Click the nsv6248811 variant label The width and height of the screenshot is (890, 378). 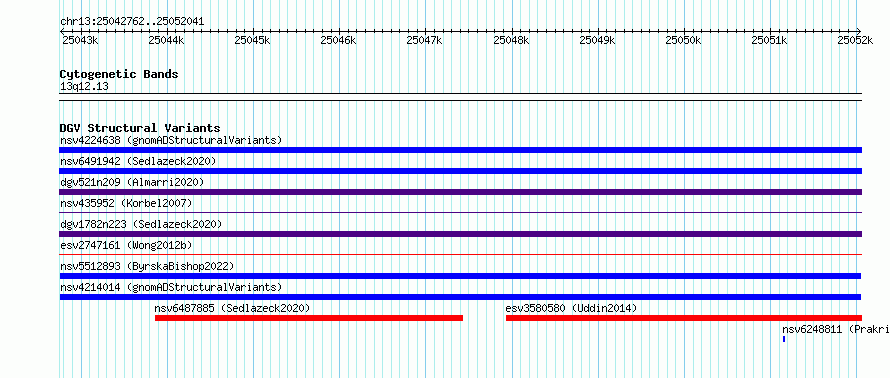click(836, 329)
